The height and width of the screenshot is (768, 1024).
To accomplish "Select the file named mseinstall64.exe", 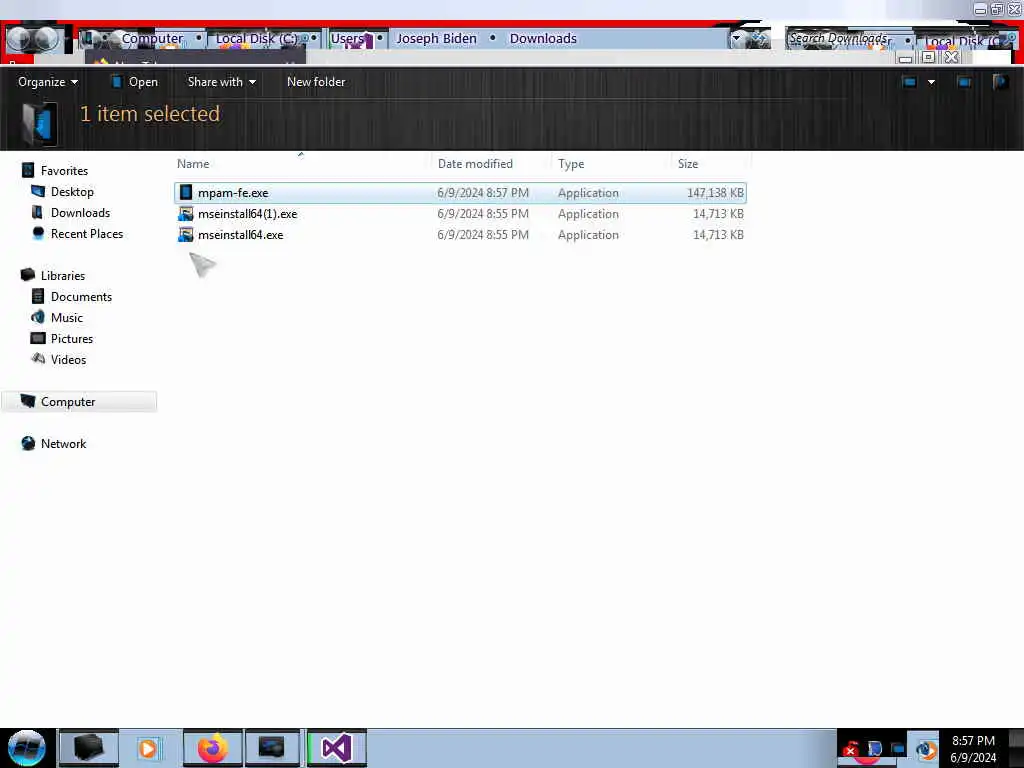I will [240, 234].
